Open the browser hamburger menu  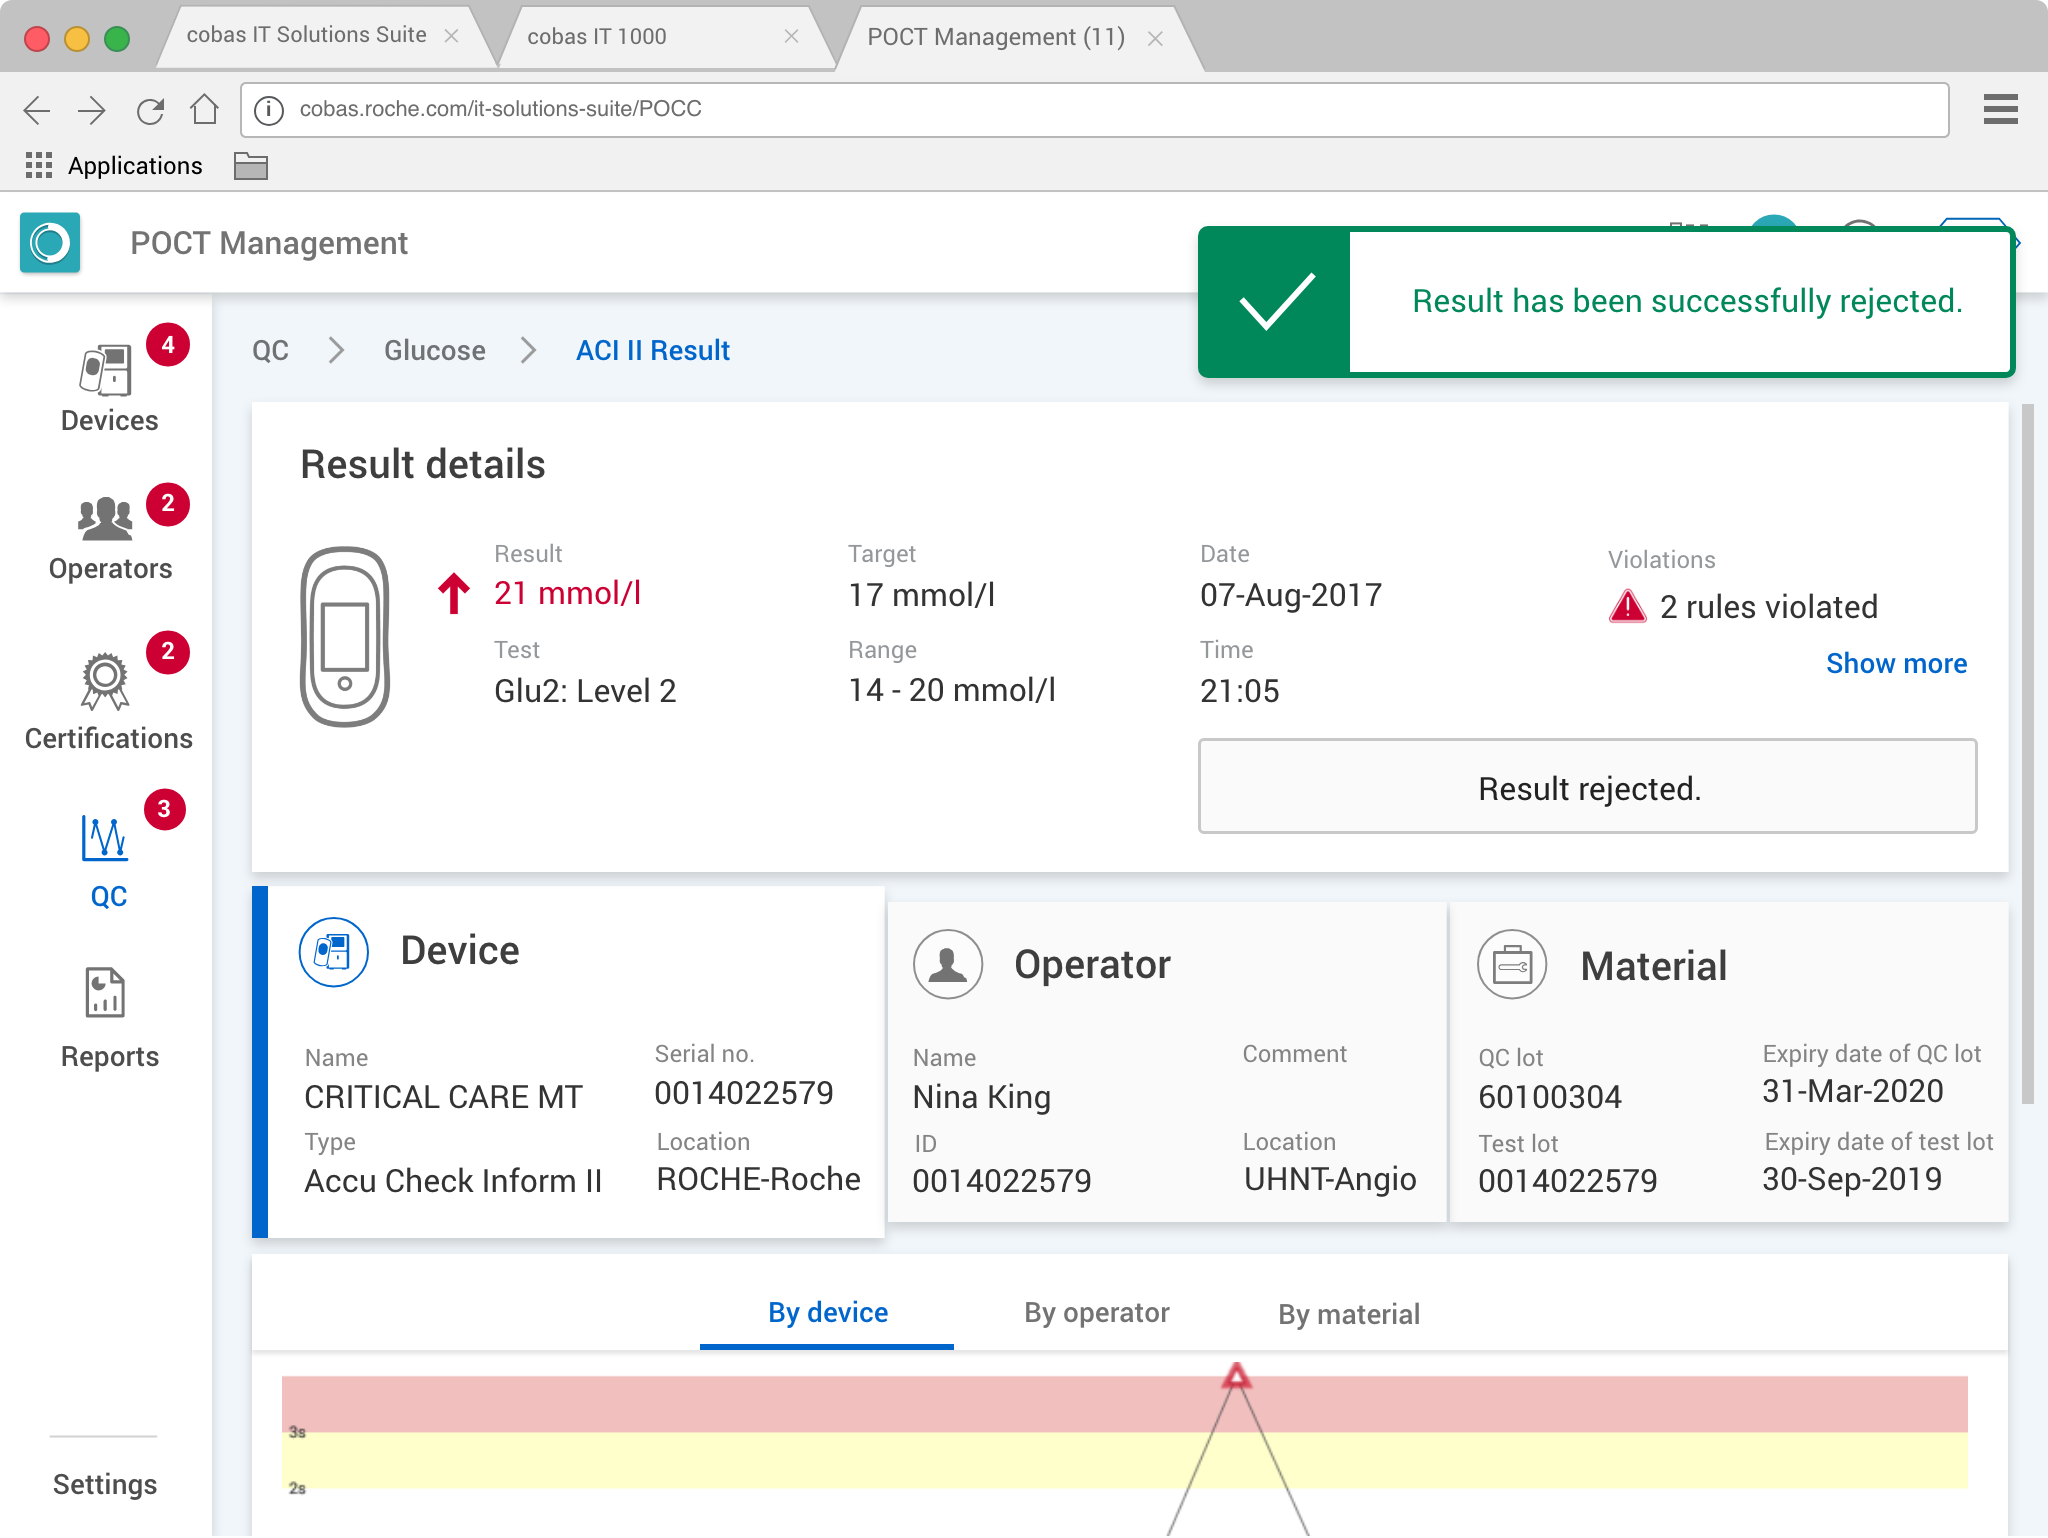(2000, 109)
